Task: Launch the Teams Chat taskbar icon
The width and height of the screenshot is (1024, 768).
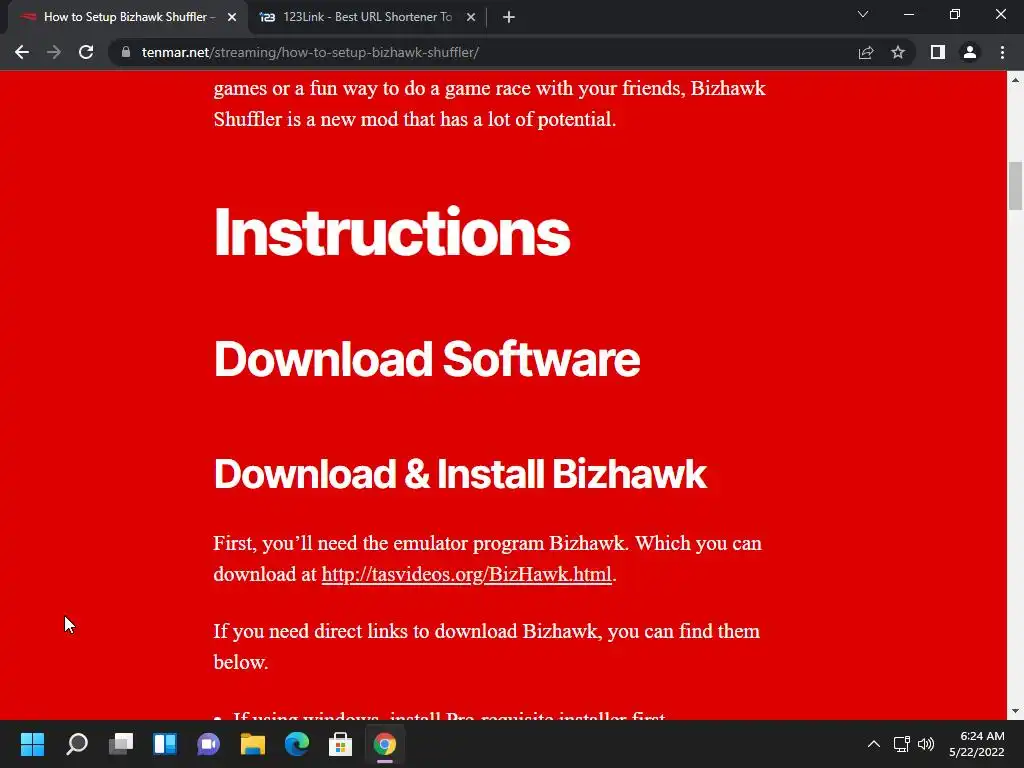Action: tap(208, 744)
